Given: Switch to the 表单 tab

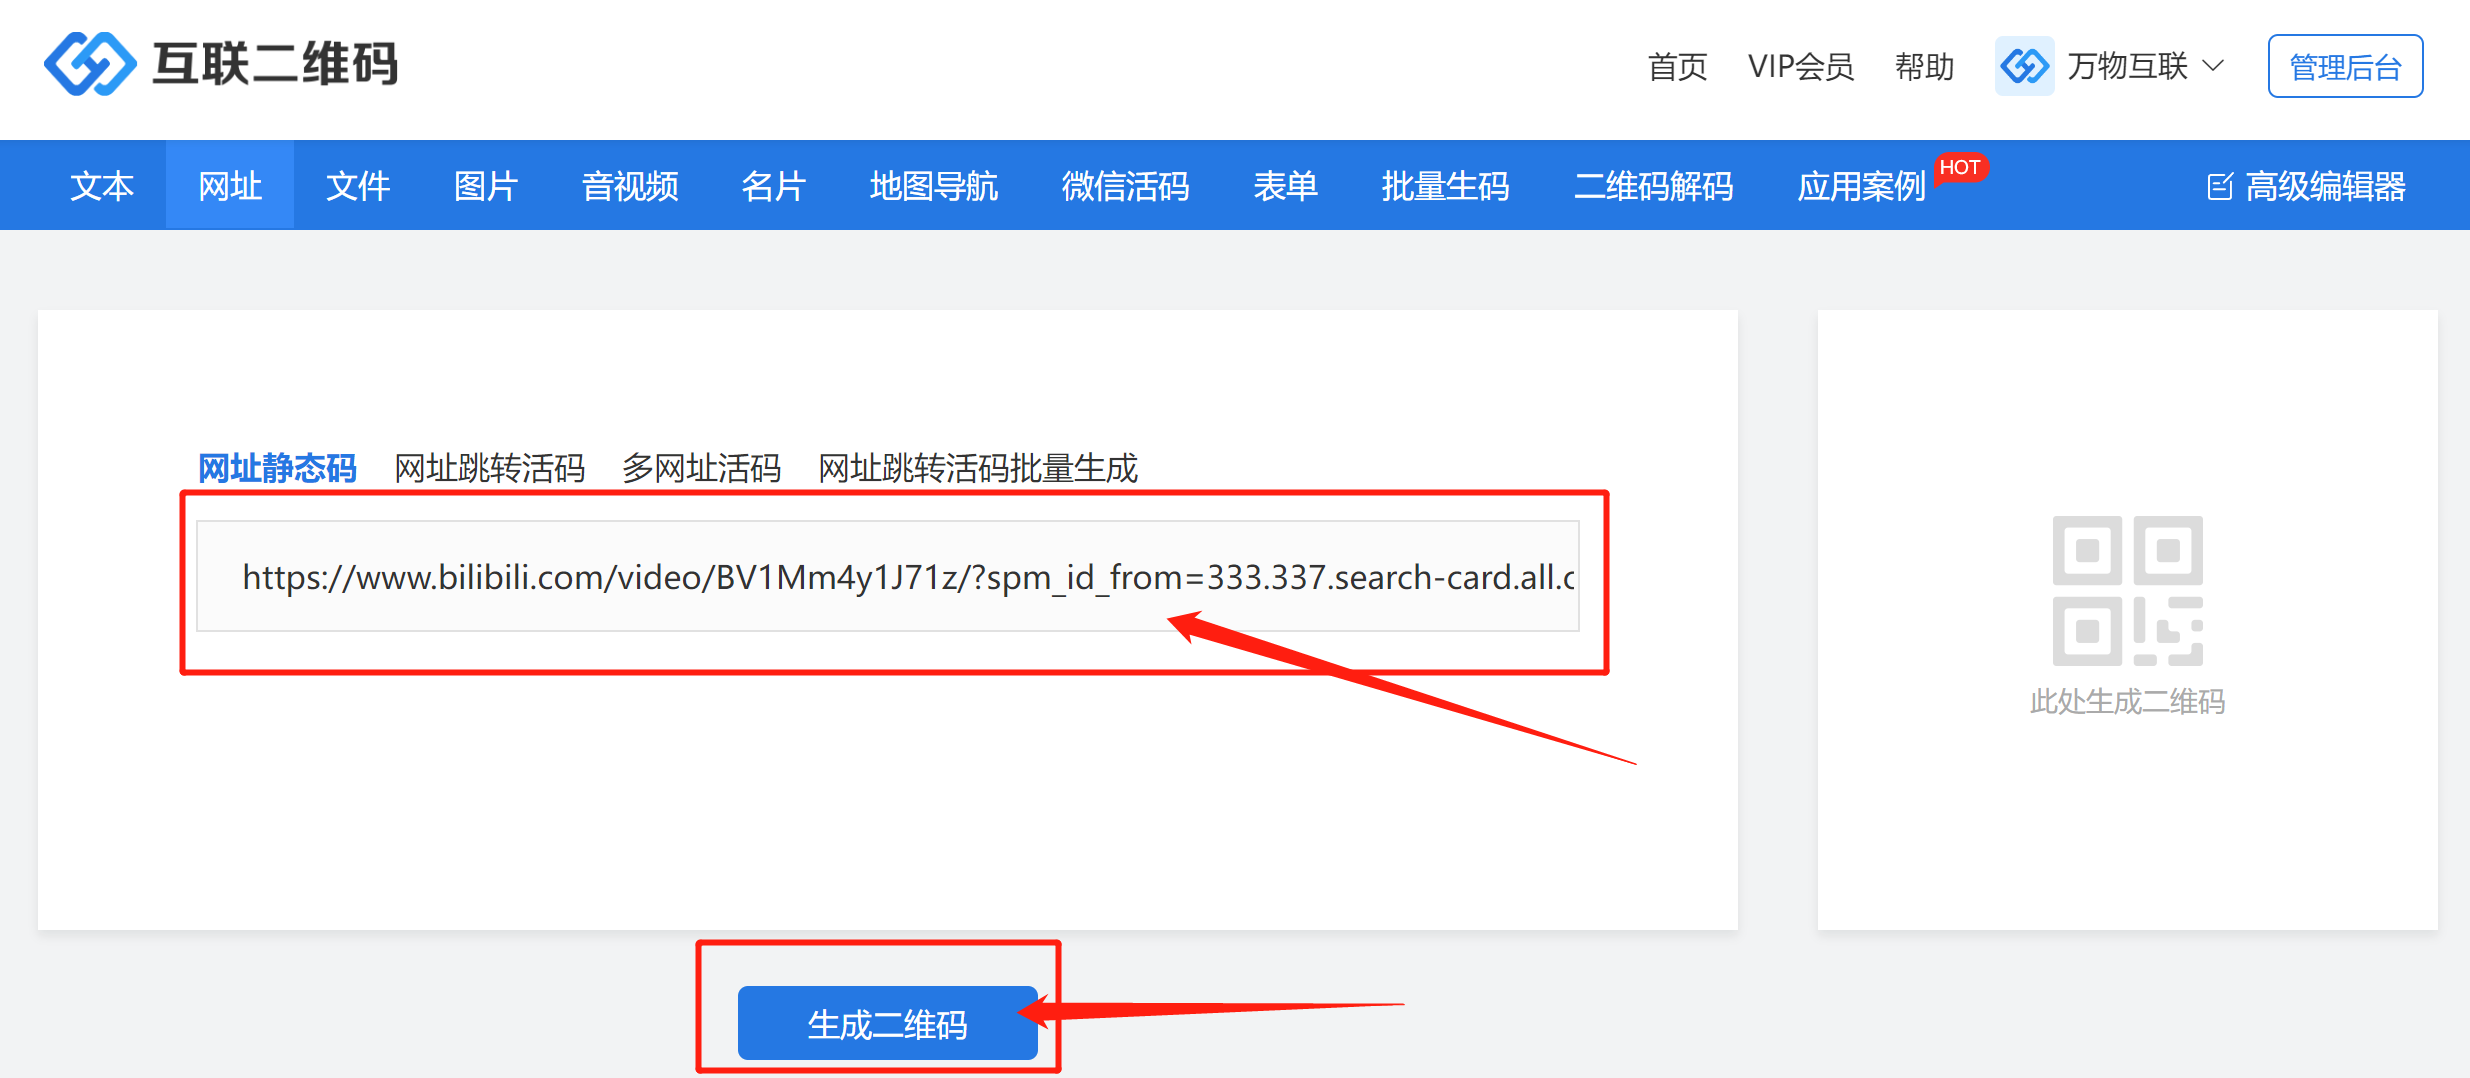Looking at the screenshot, I should 1286,186.
